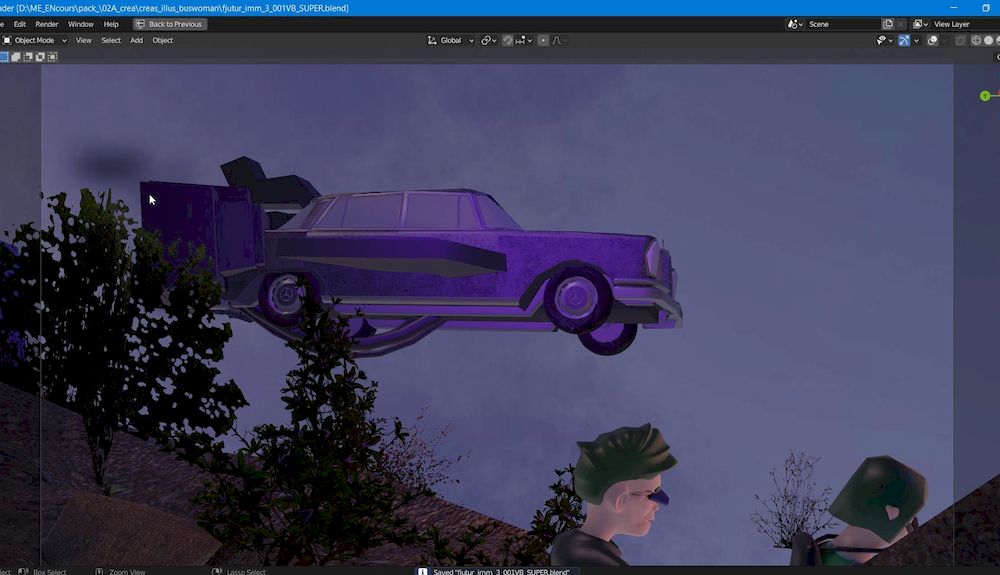This screenshot has height=575, width=1000.
Task: Click the Back to Previous button
Action: pos(169,24)
